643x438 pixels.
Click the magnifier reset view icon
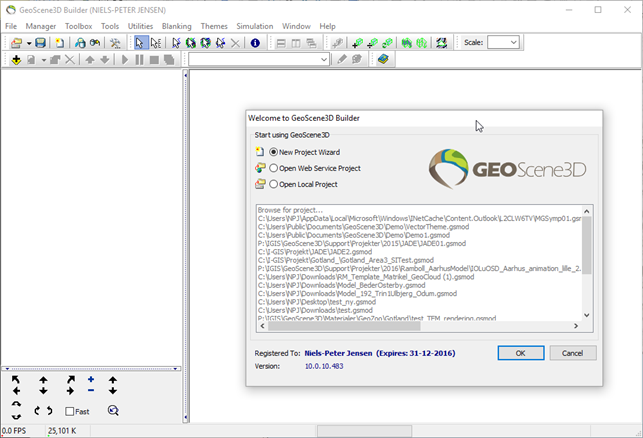(x=113, y=411)
